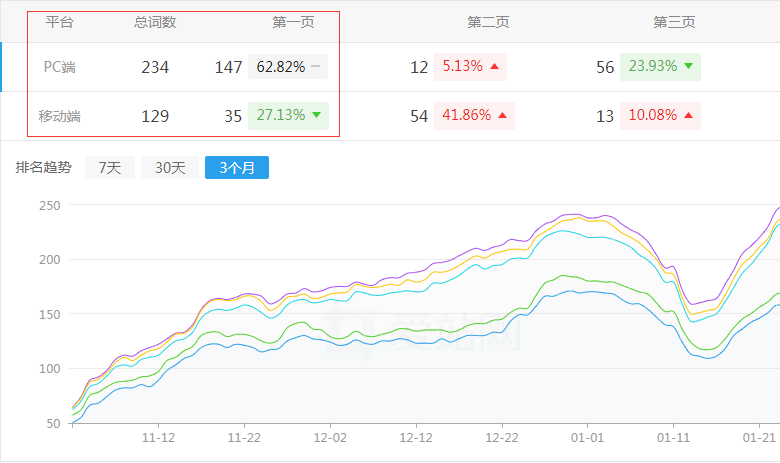The height and width of the screenshot is (463, 780).
Task: Click the 12-02 date on the chart axis
Action: pyautogui.click(x=331, y=438)
